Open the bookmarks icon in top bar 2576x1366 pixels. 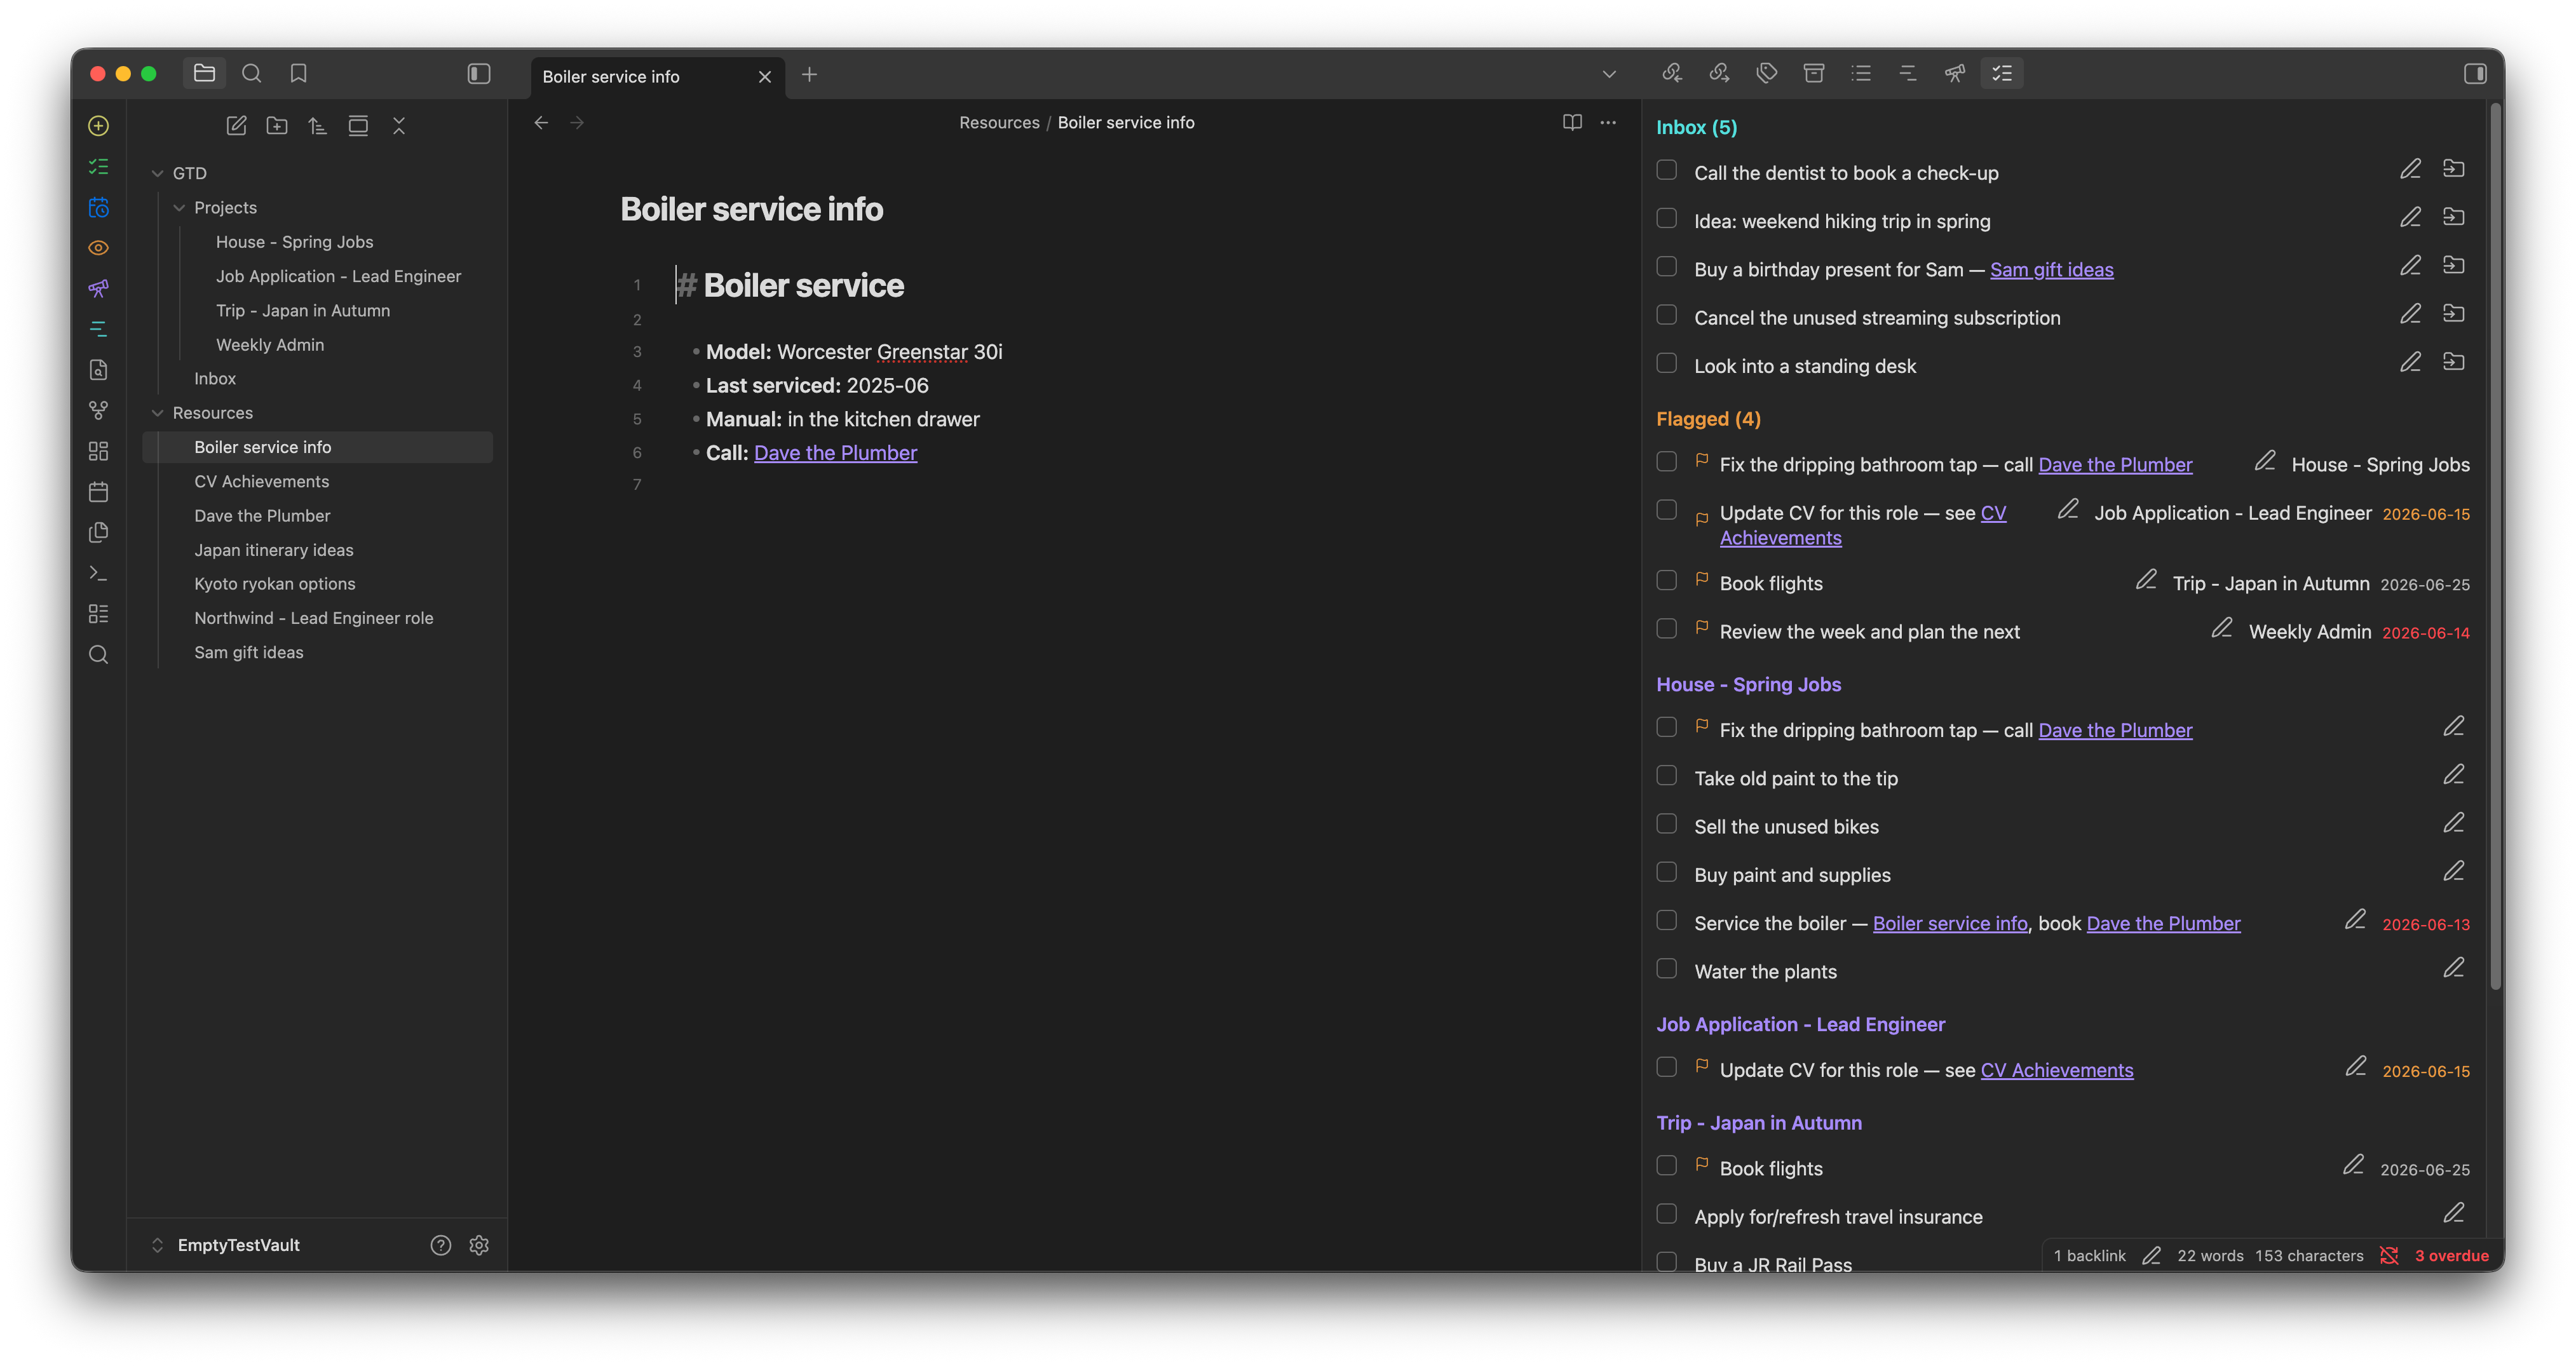(298, 73)
